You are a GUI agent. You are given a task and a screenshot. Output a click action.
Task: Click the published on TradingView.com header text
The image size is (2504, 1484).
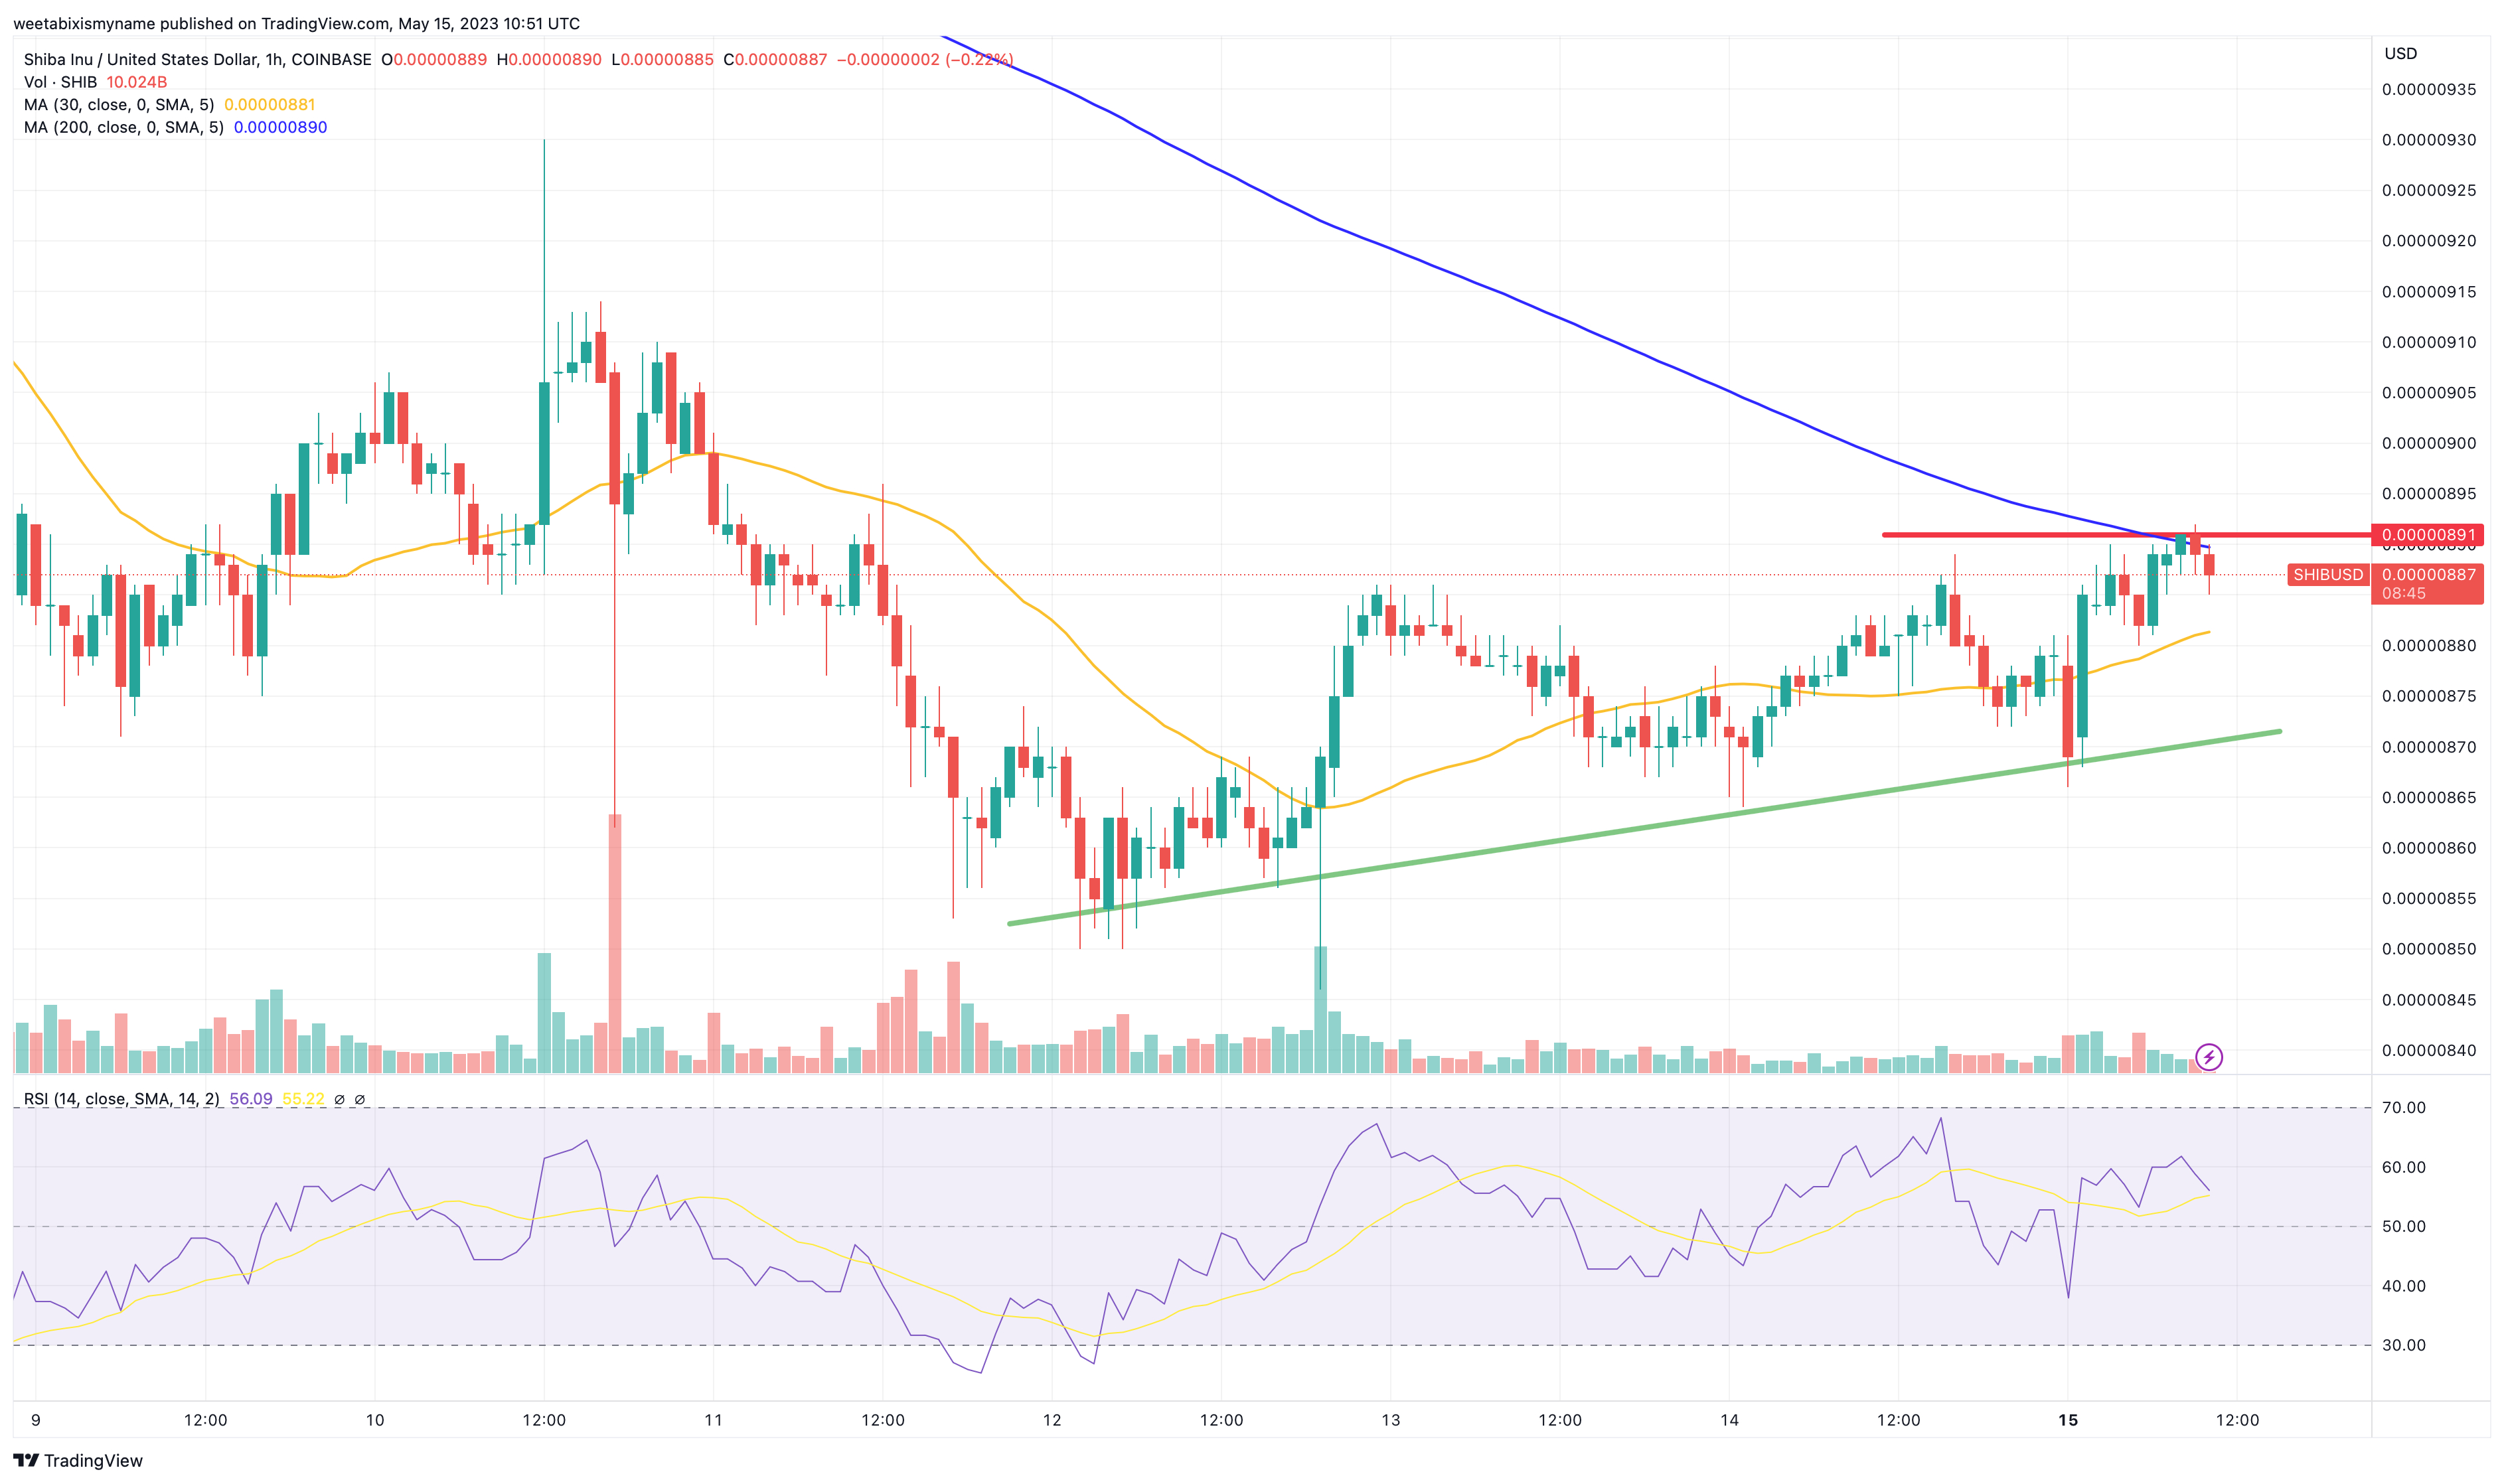pyautogui.click(x=297, y=23)
